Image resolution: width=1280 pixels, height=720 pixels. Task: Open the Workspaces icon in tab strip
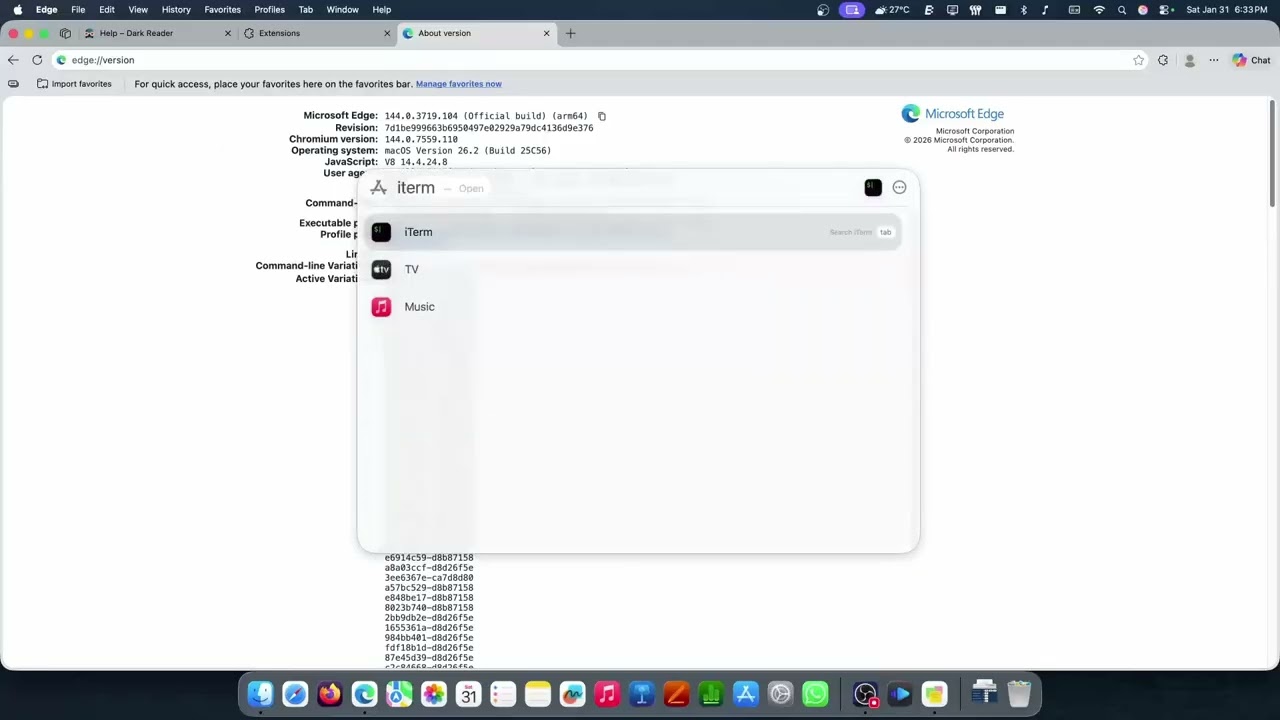click(x=66, y=33)
